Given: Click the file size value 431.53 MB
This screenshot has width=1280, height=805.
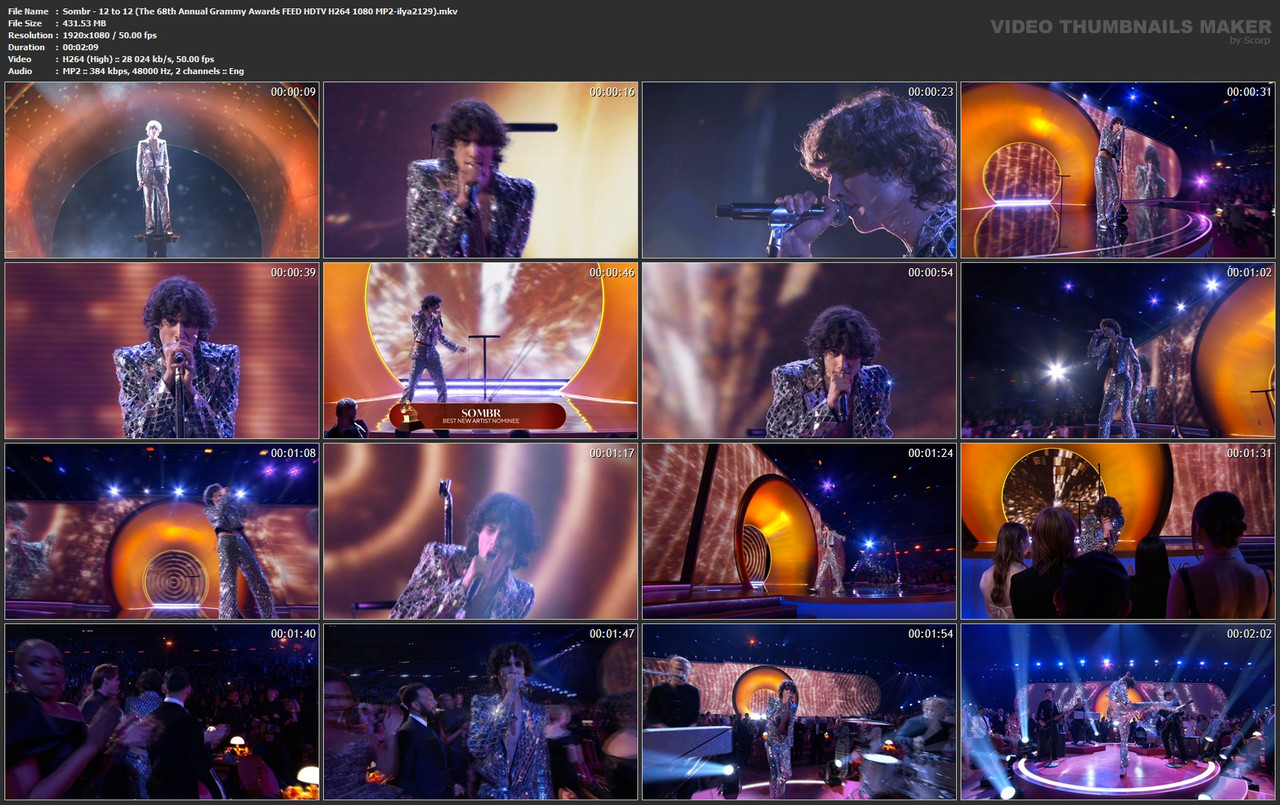Looking at the screenshot, I should [84, 23].
